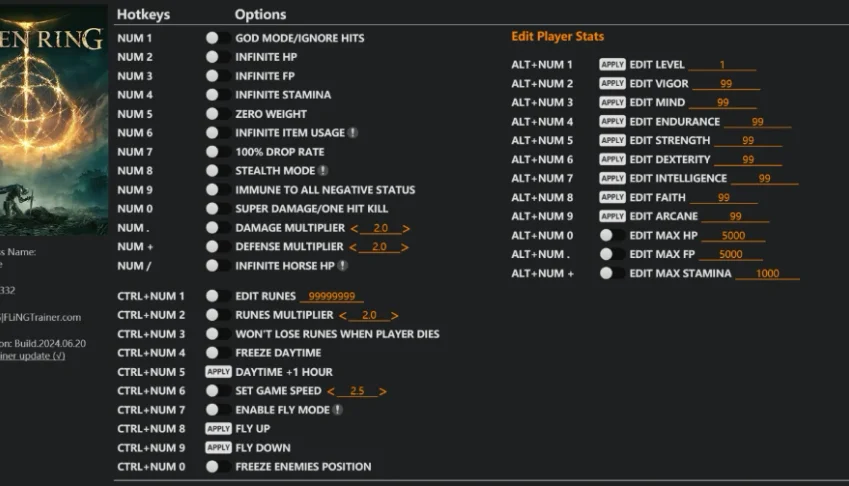Apply the Edit Arcane value
The height and width of the screenshot is (486, 849).
tap(612, 216)
